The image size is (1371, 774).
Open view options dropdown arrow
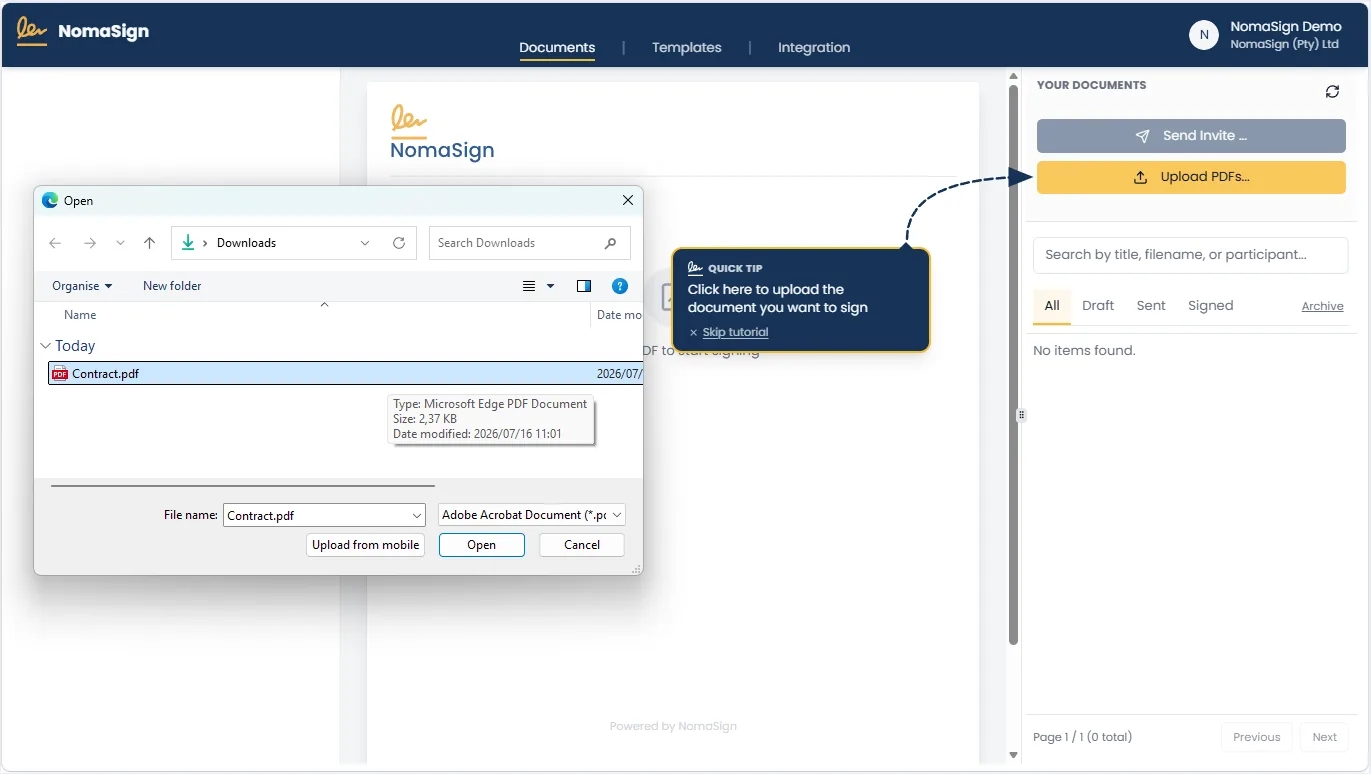[550, 286]
